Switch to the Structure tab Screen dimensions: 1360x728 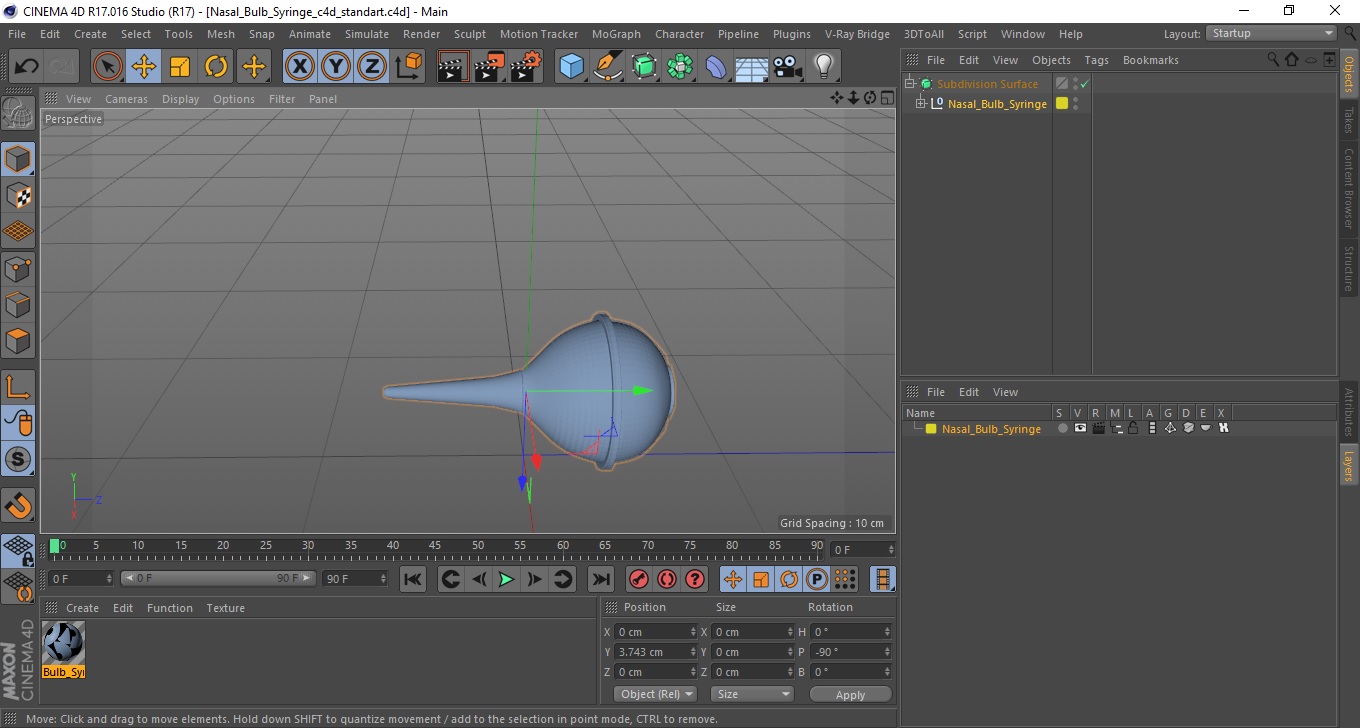tap(1349, 268)
